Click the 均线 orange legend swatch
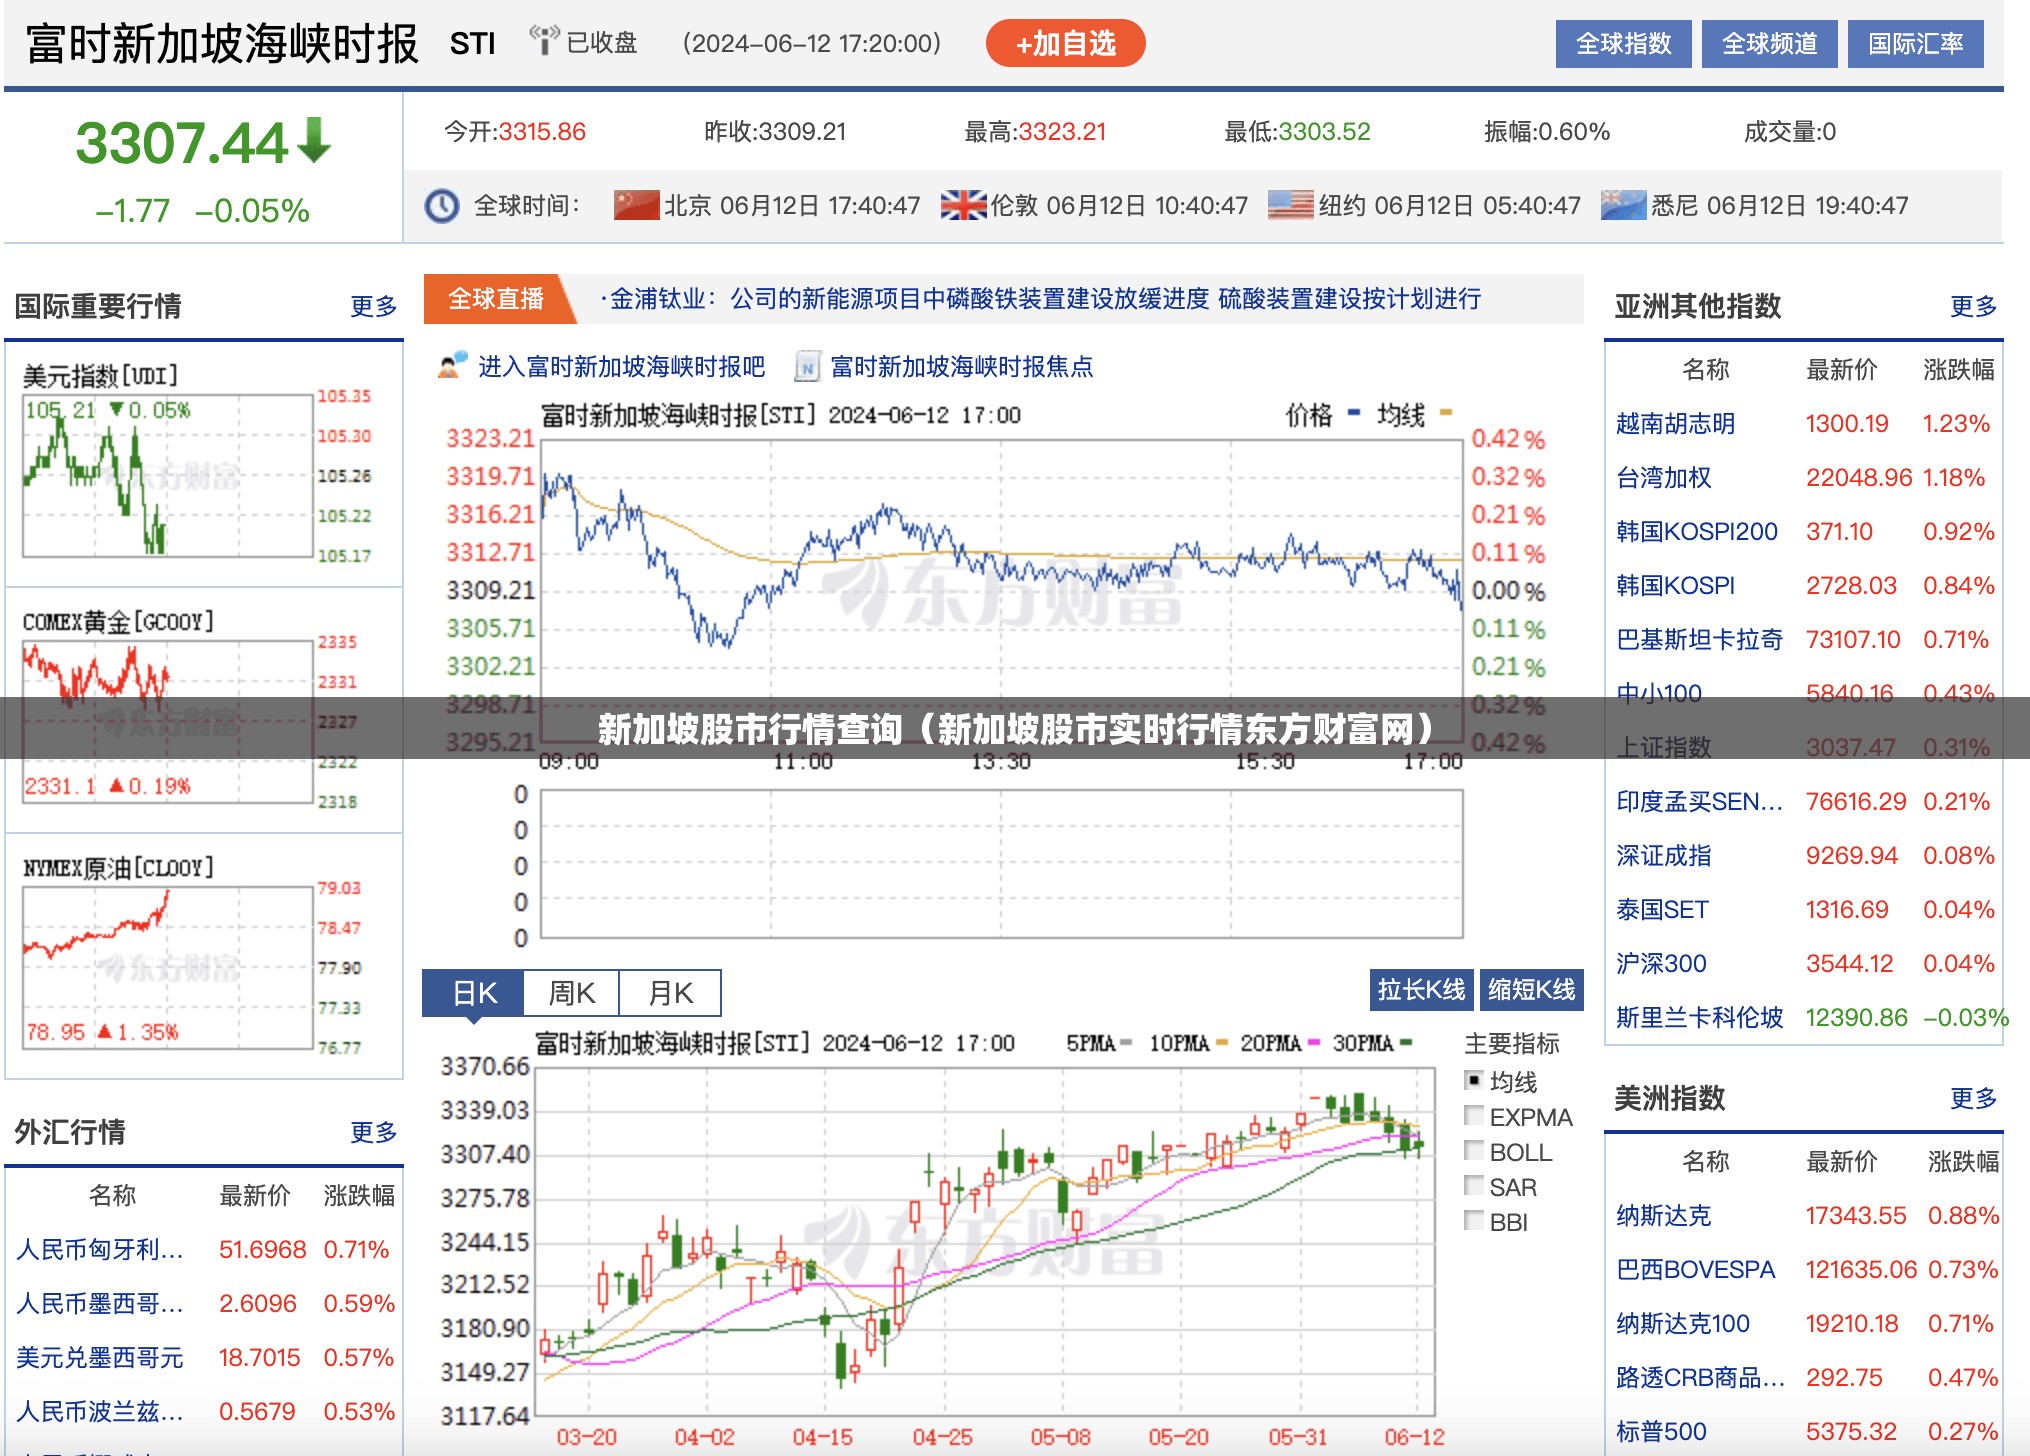 click(x=1446, y=412)
